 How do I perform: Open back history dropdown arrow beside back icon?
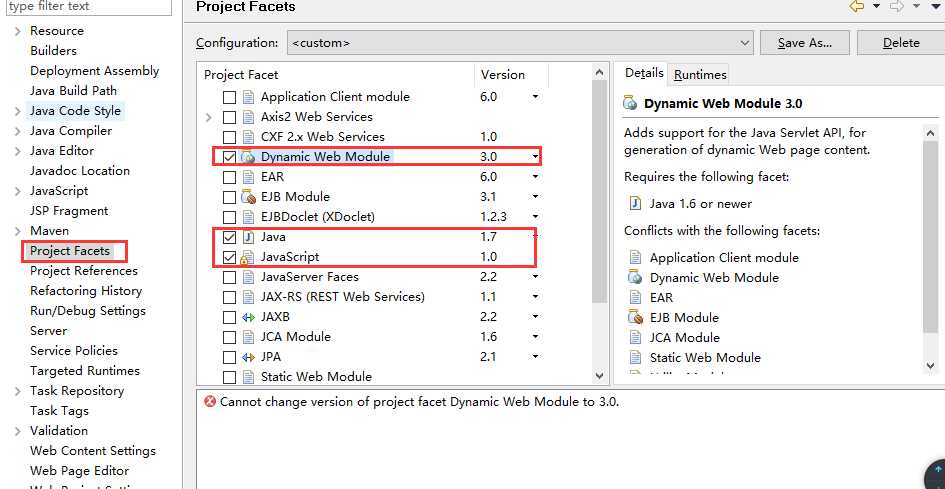click(x=877, y=6)
